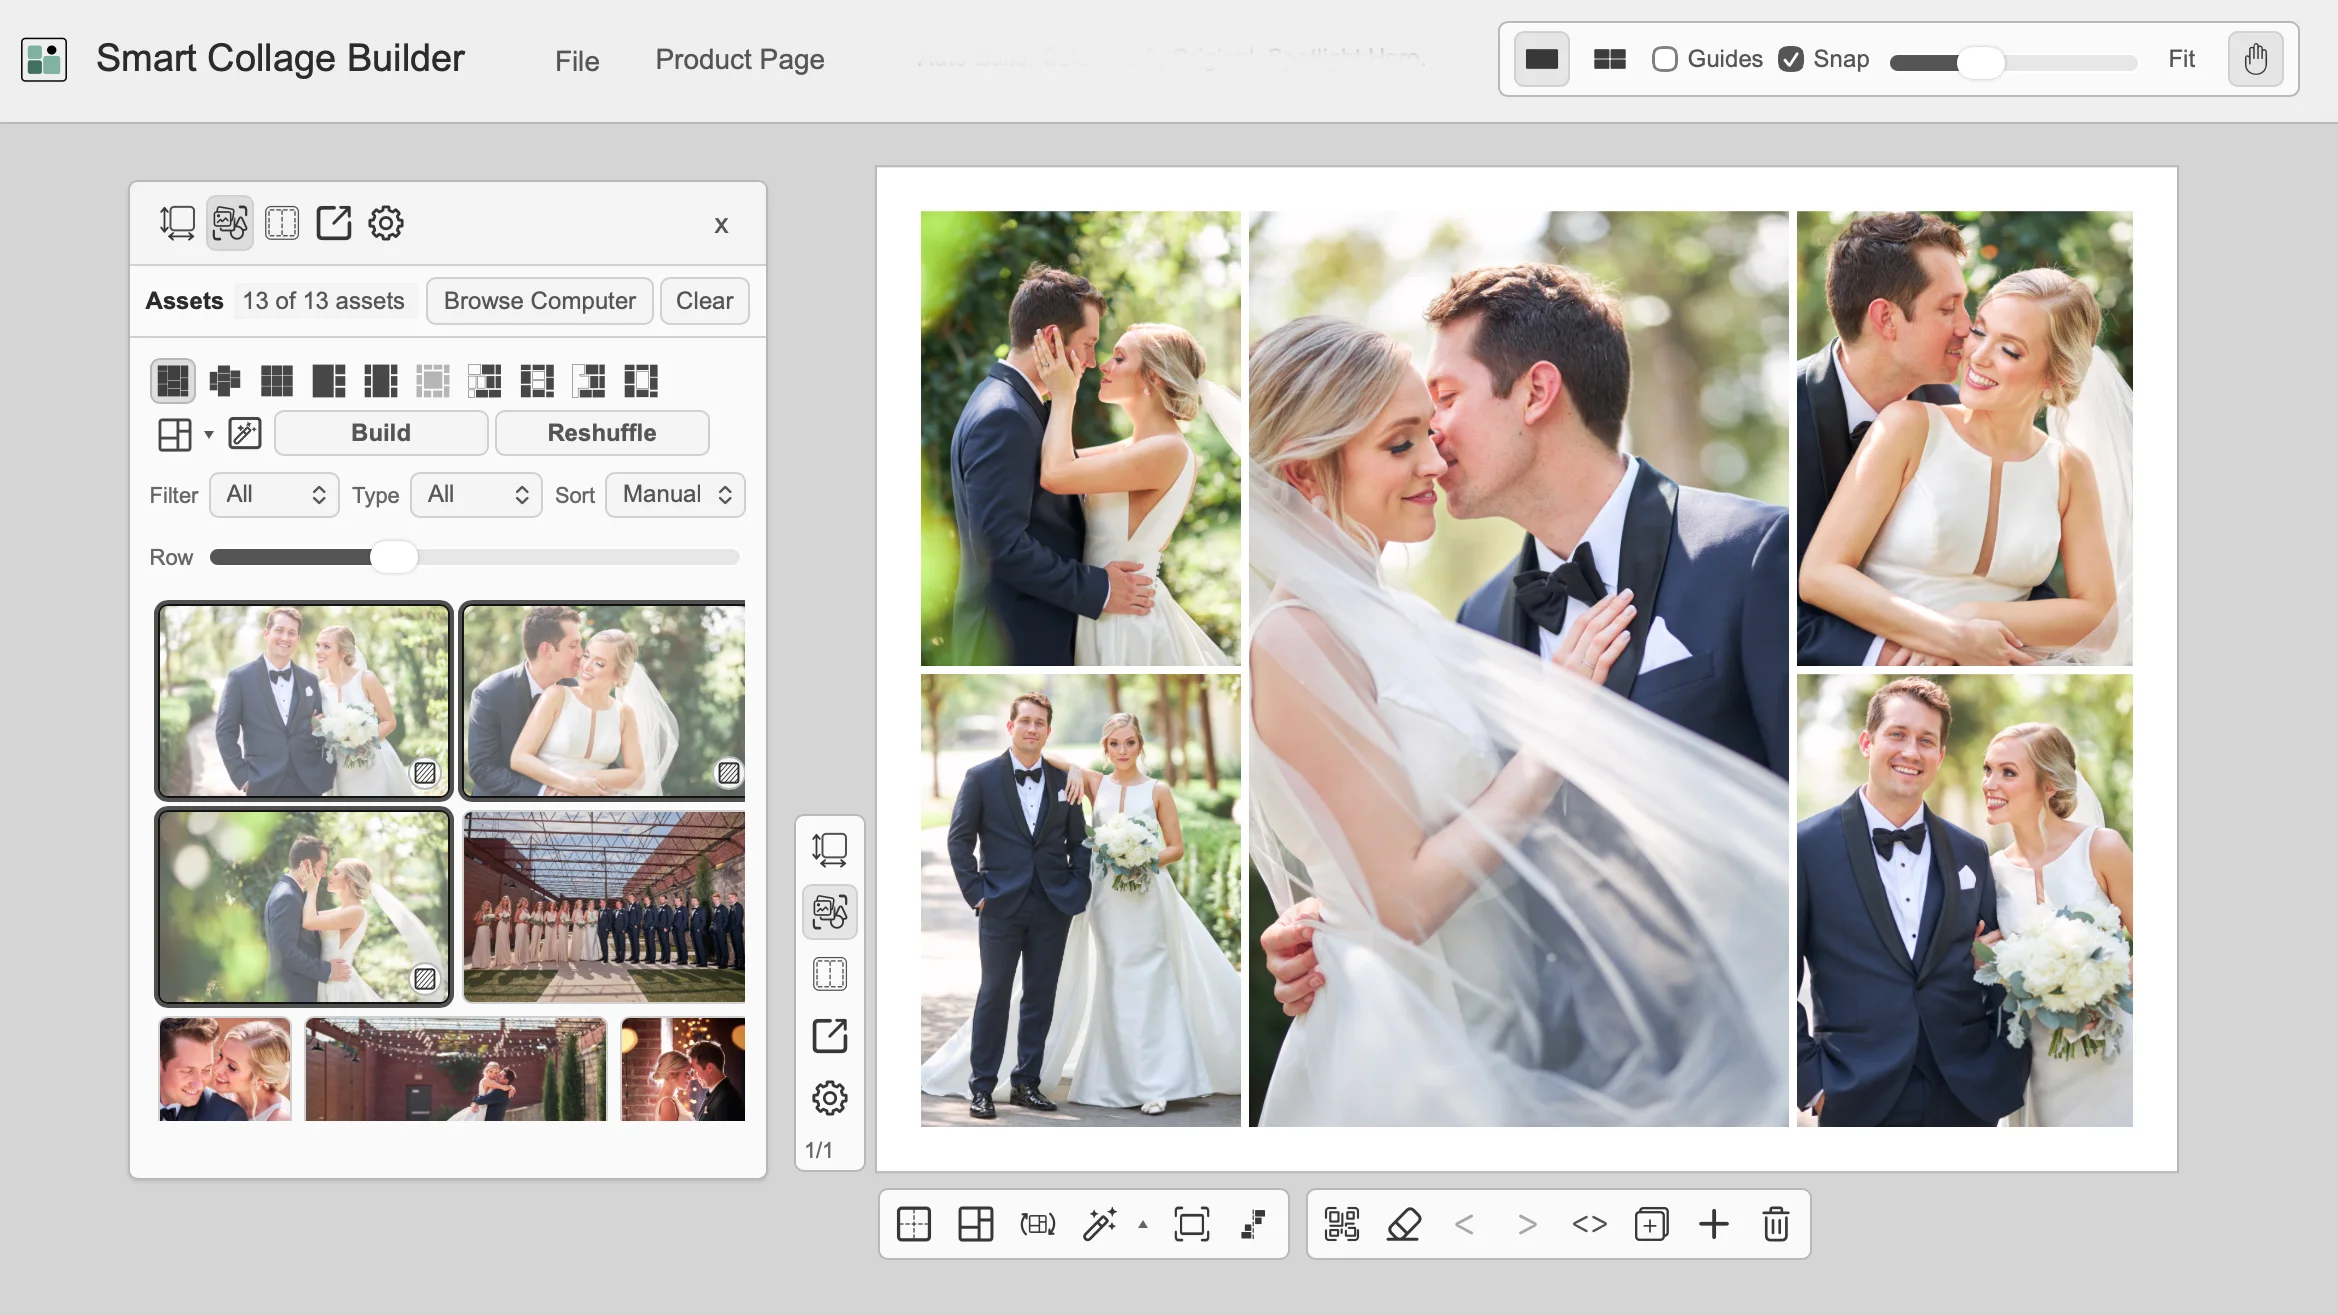The height and width of the screenshot is (1315, 2338).
Task: Click the Build button
Action: click(x=381, y=433)
